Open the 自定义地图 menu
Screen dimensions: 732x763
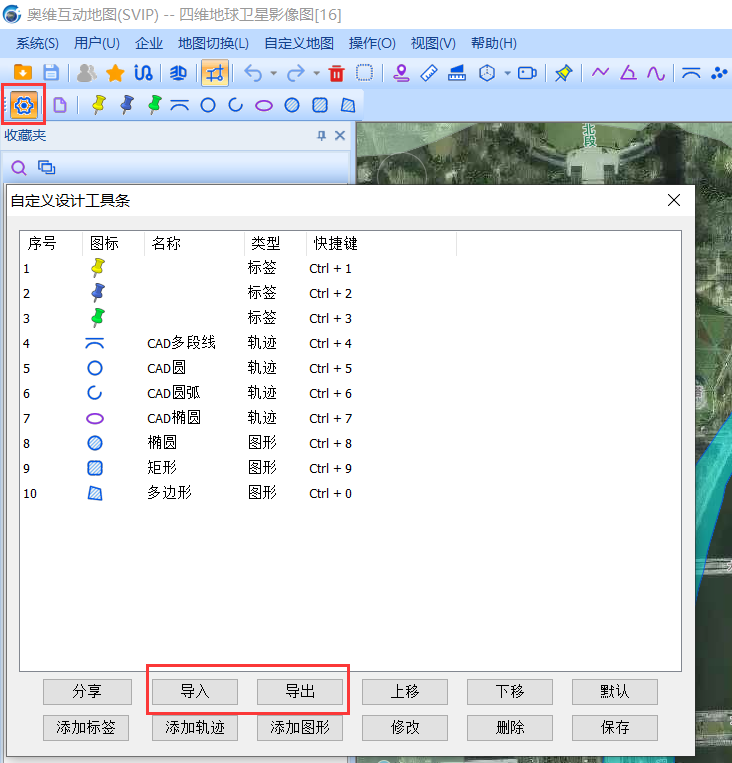click(299, 43)
